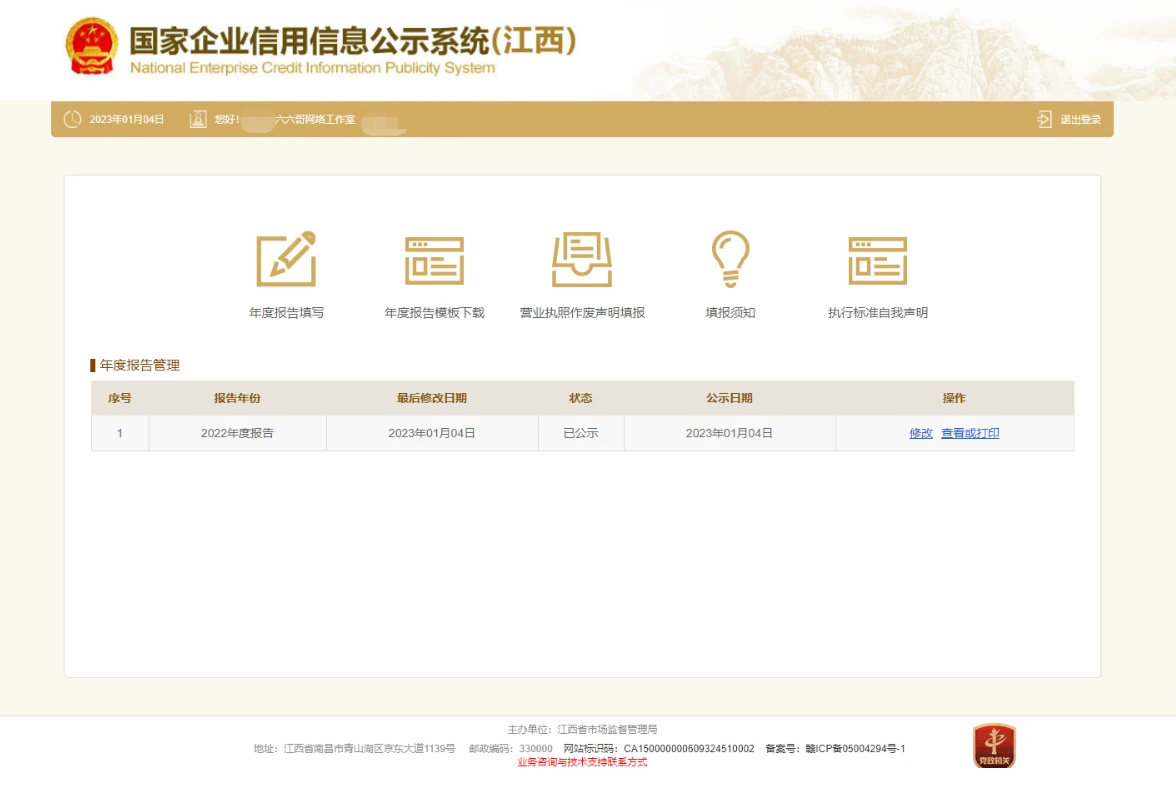Click the 已公示 status cell

pos(581,434)
